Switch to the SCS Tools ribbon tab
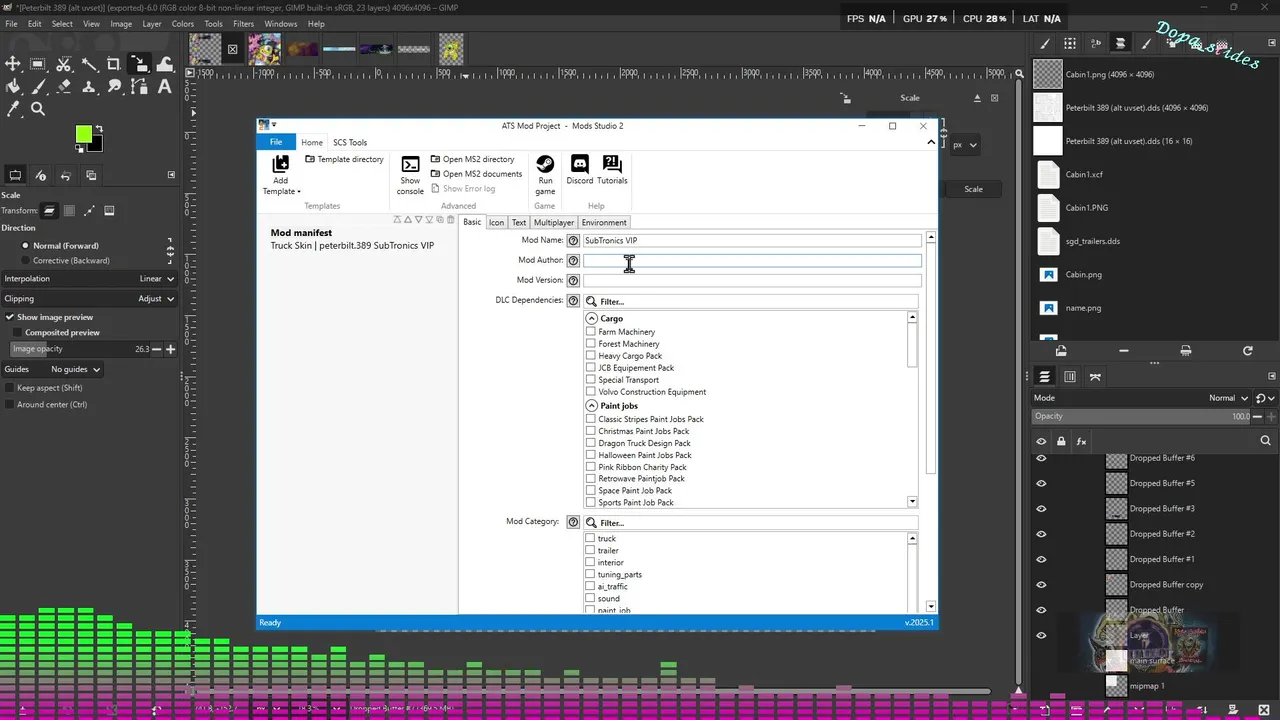 350,143
